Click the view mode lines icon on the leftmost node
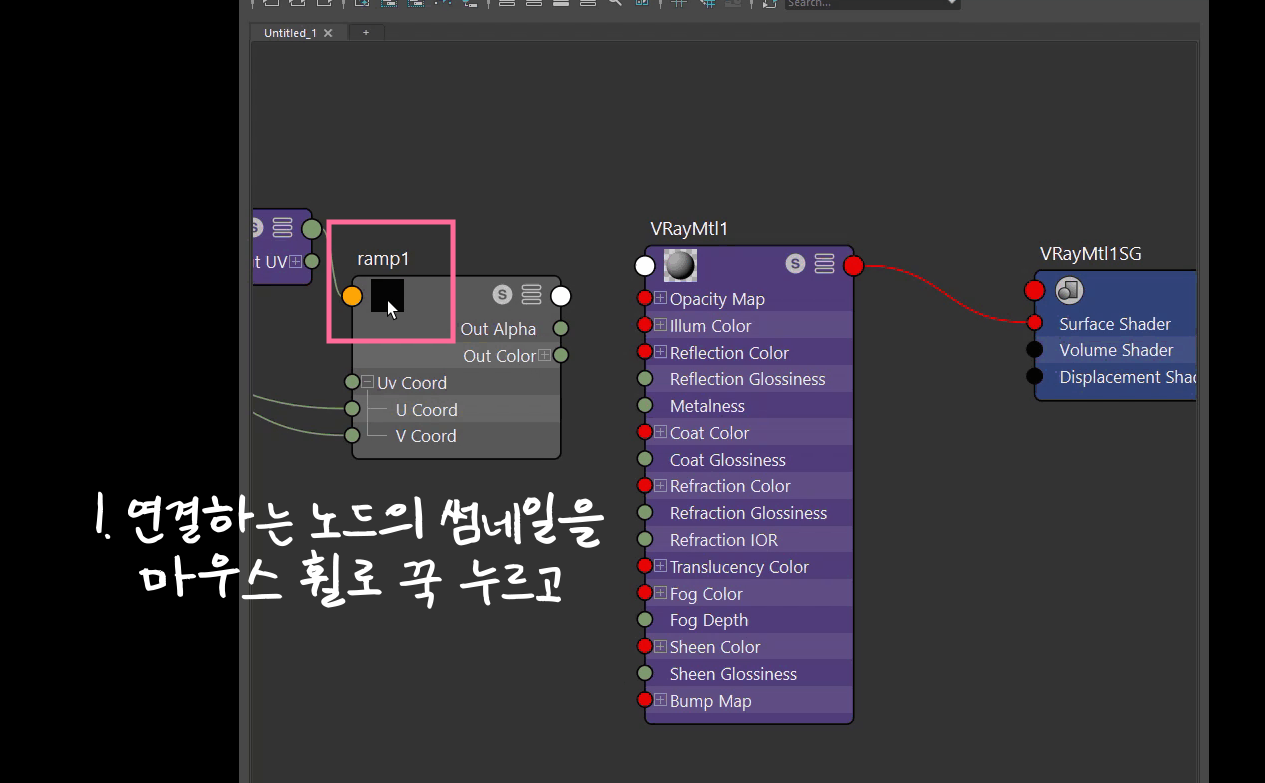The image size is (1265, 783). [x=282, y=228]
